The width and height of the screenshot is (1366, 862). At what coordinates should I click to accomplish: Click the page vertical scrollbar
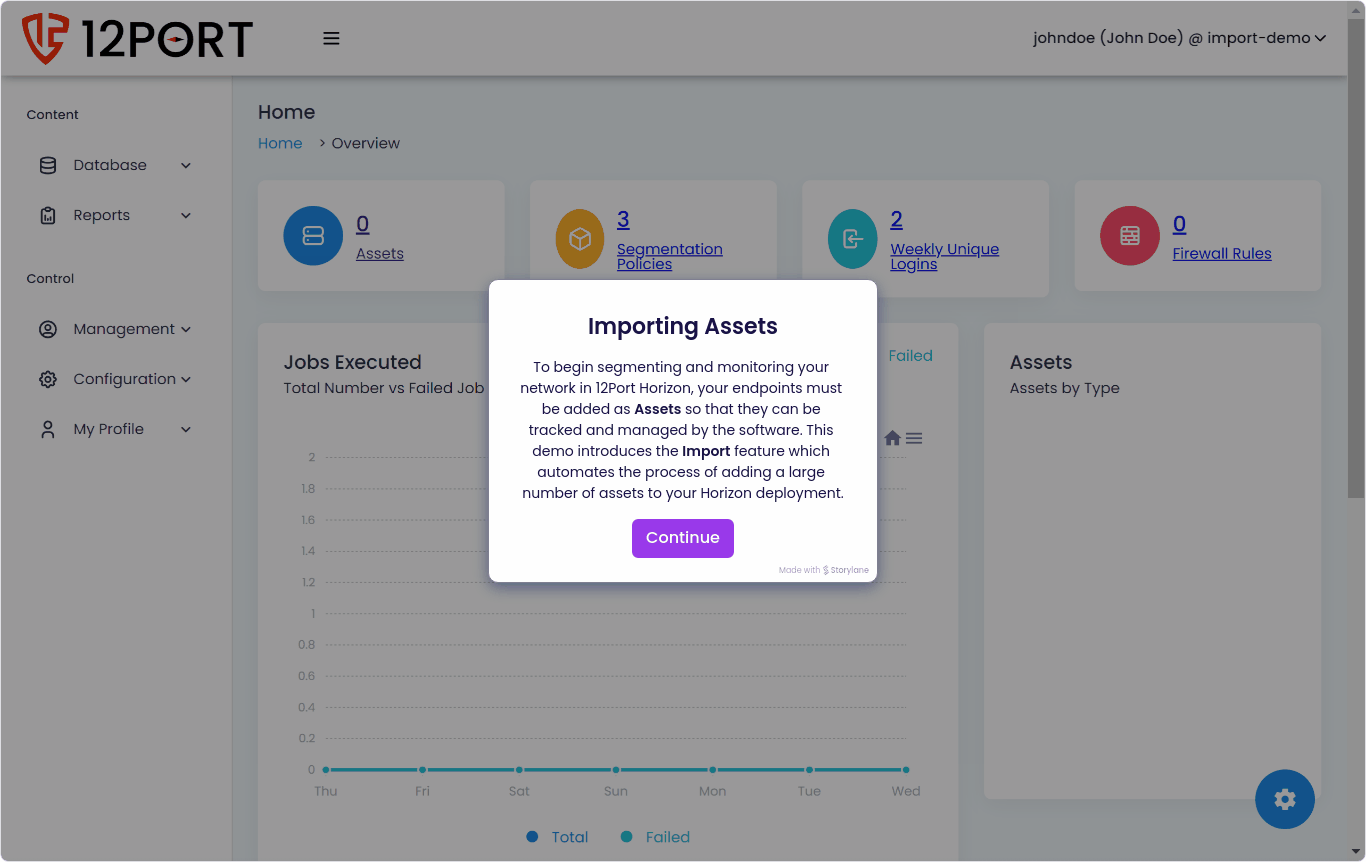1355,300
